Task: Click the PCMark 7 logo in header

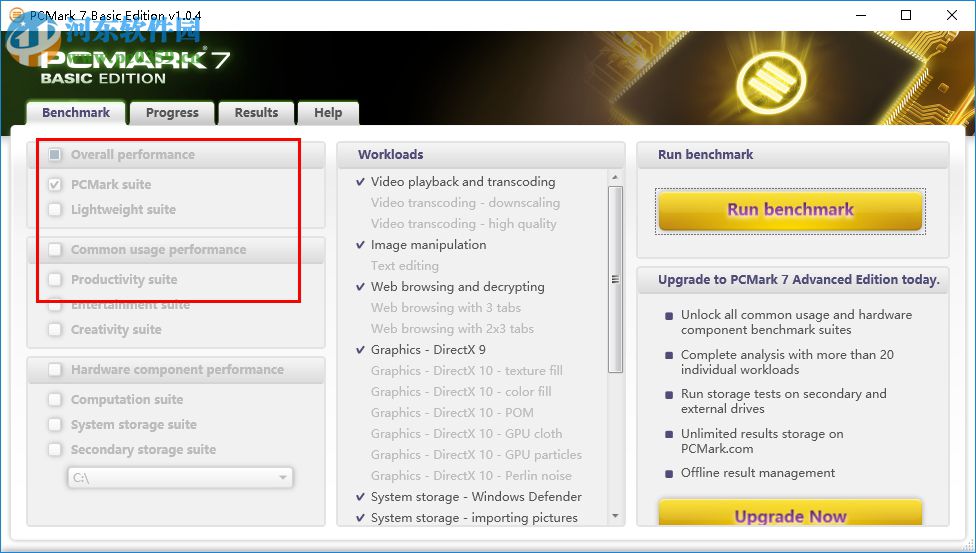Action: 134,65
